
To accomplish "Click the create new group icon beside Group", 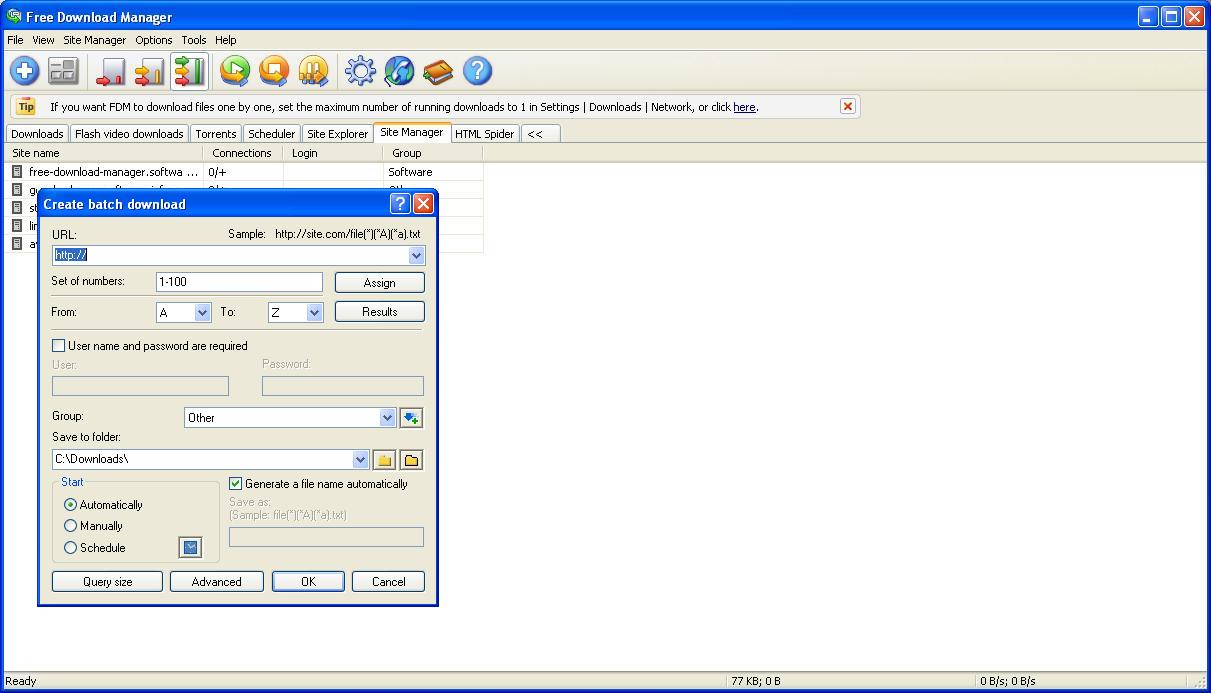I will [x=412, y=417].
